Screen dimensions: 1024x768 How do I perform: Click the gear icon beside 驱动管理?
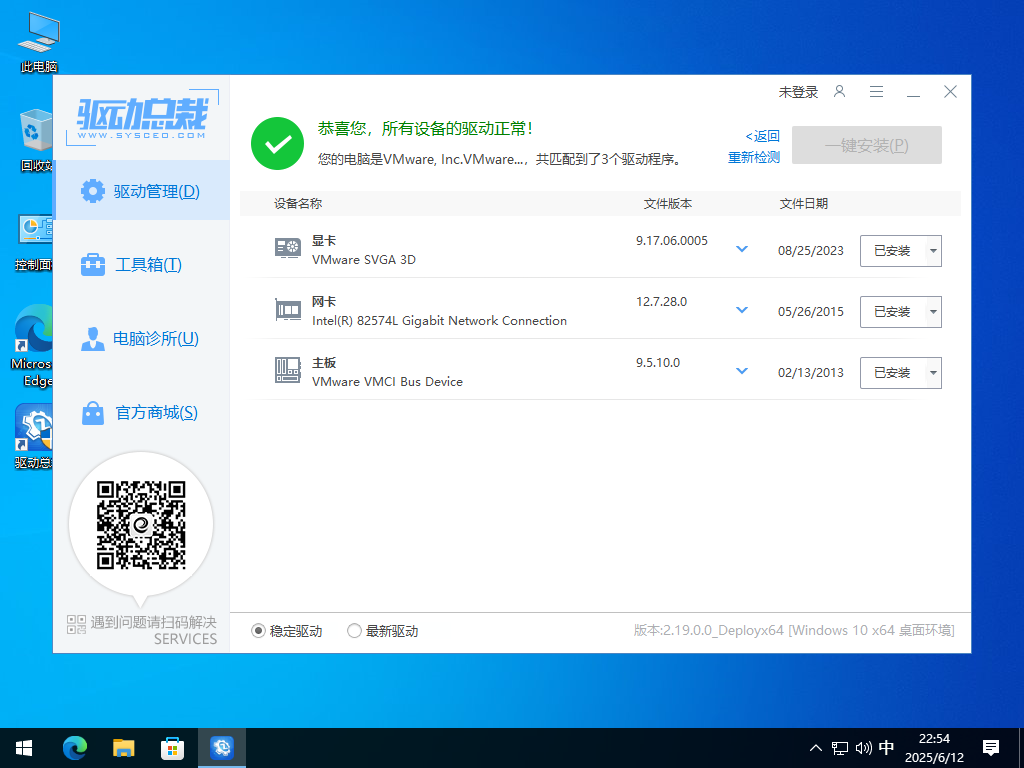point(92,191)
